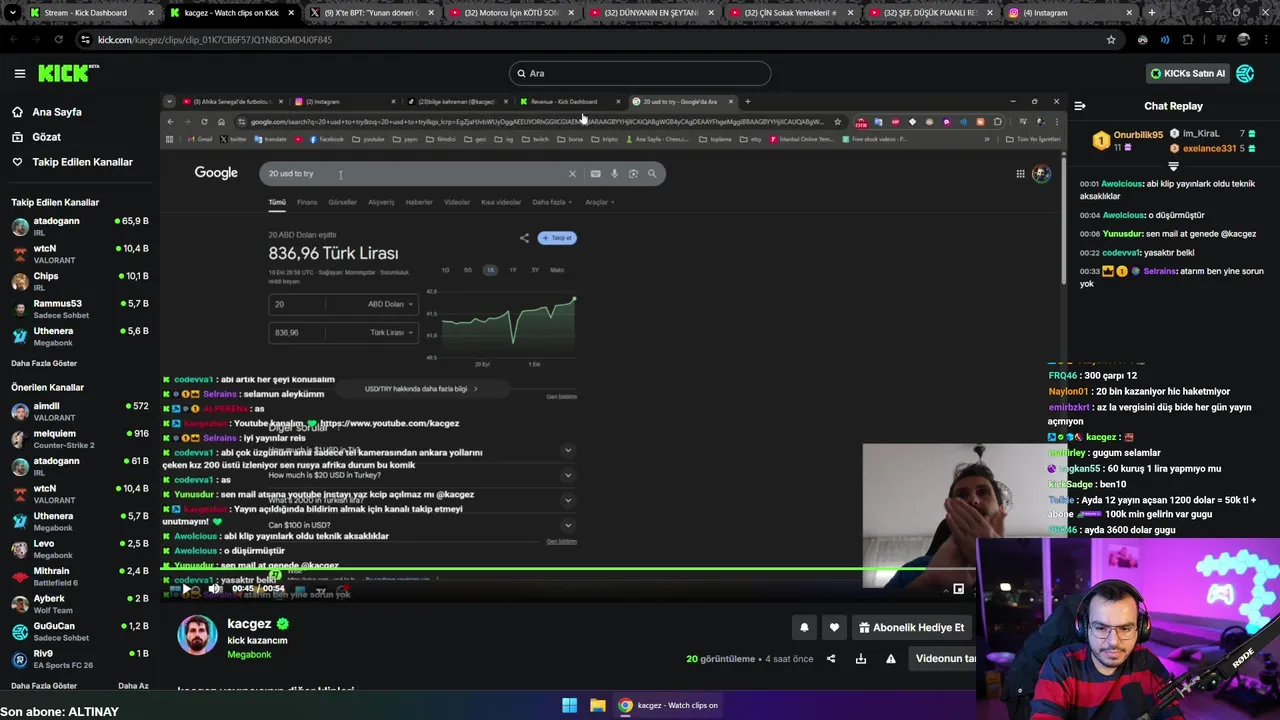
Task: Click exelance331 in chat leaderboard
Action: [1210, 149]
